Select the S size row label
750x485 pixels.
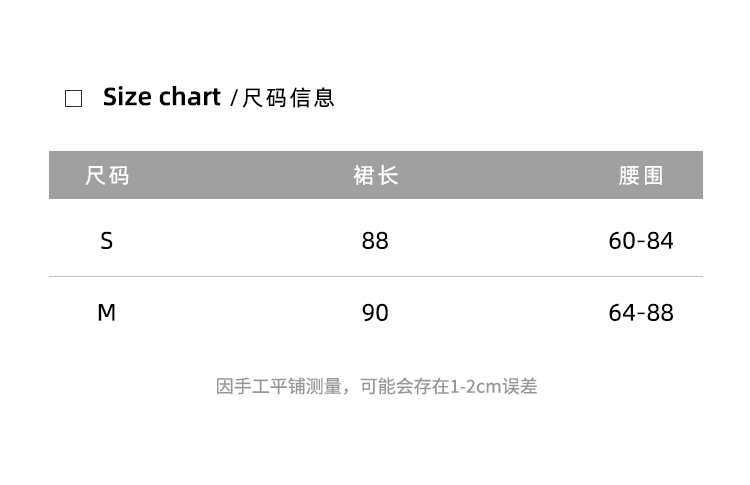[107, 241]
